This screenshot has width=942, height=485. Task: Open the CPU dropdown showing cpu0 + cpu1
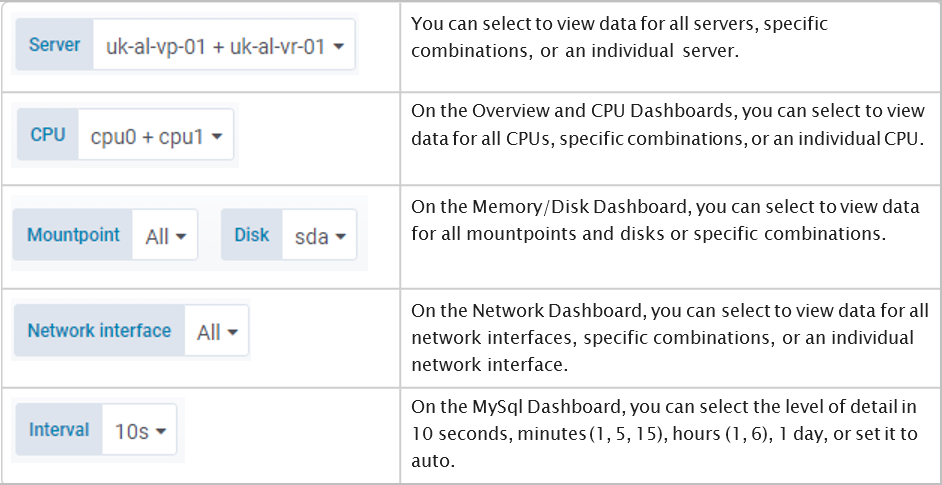point(155,136)
